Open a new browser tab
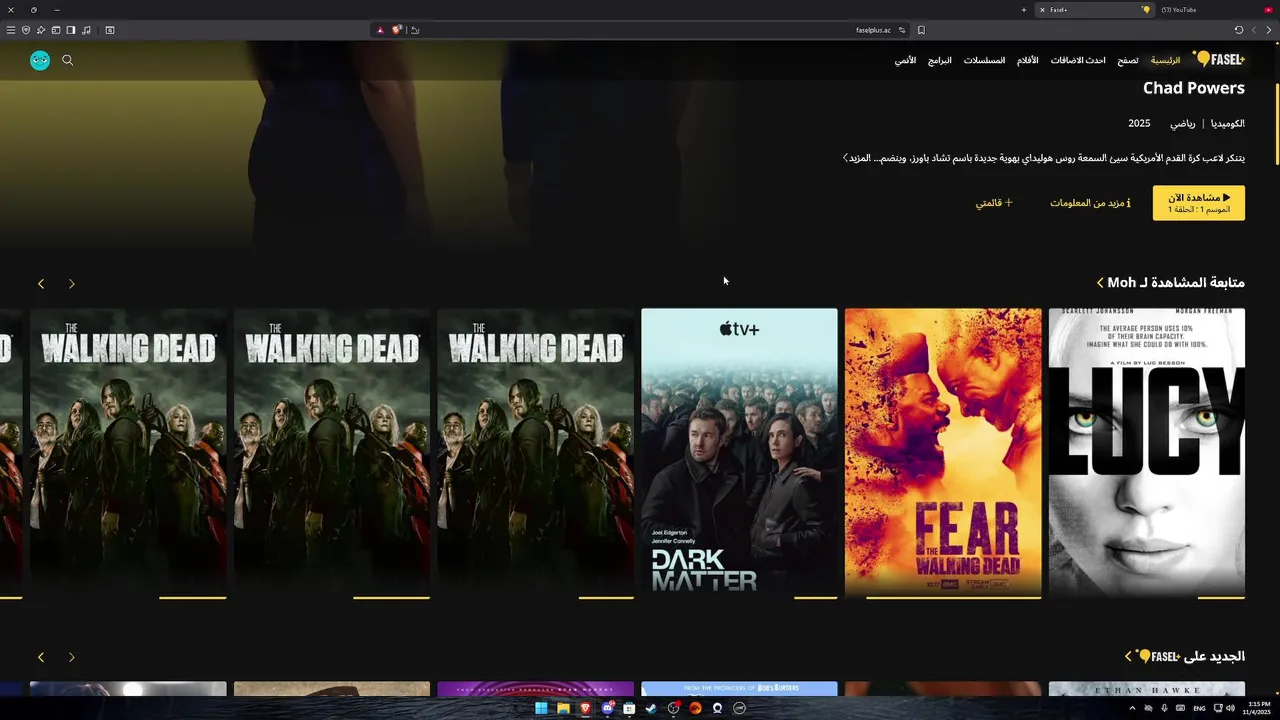 [x=1023, y=10]
